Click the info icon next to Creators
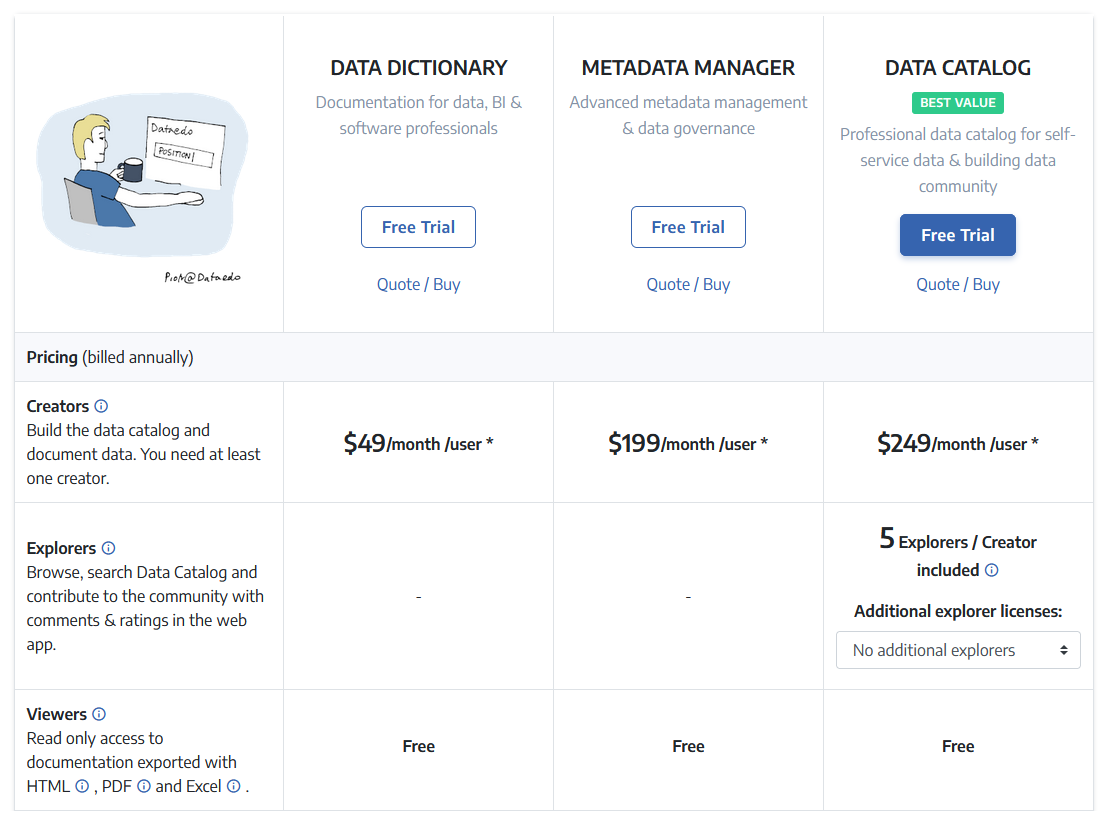Image resolution: width=1111 pixels, height=829 pixels. [101, 406]
